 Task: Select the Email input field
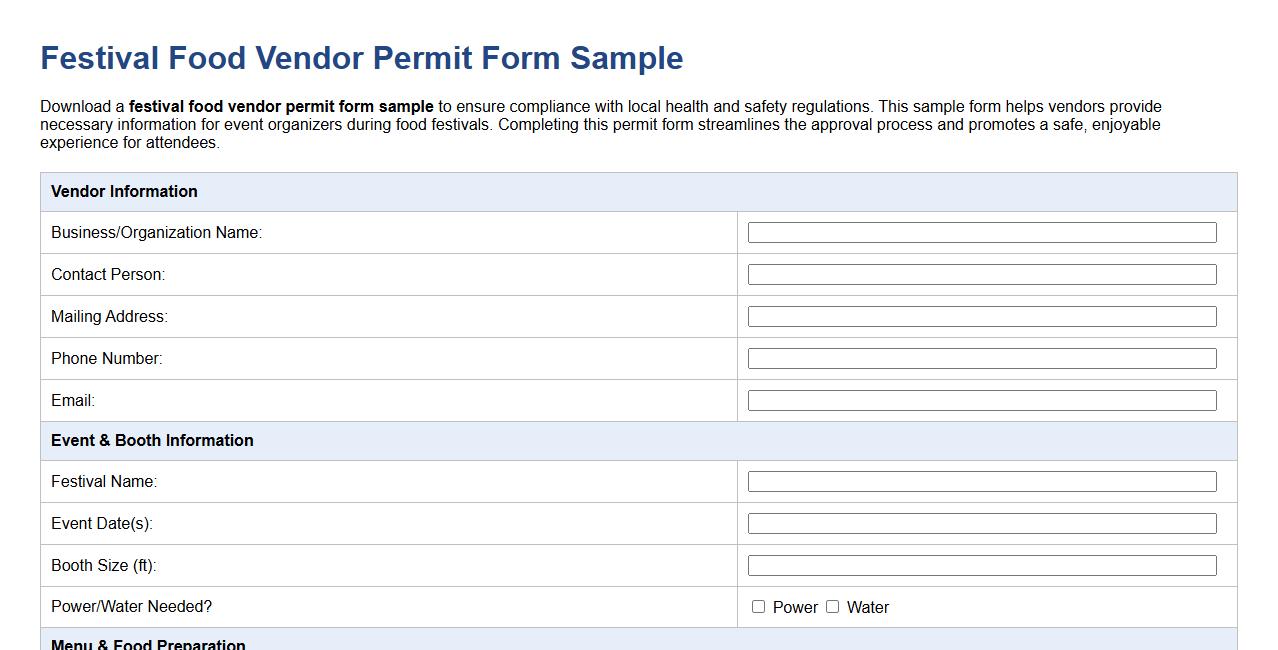tap(981, 400)
